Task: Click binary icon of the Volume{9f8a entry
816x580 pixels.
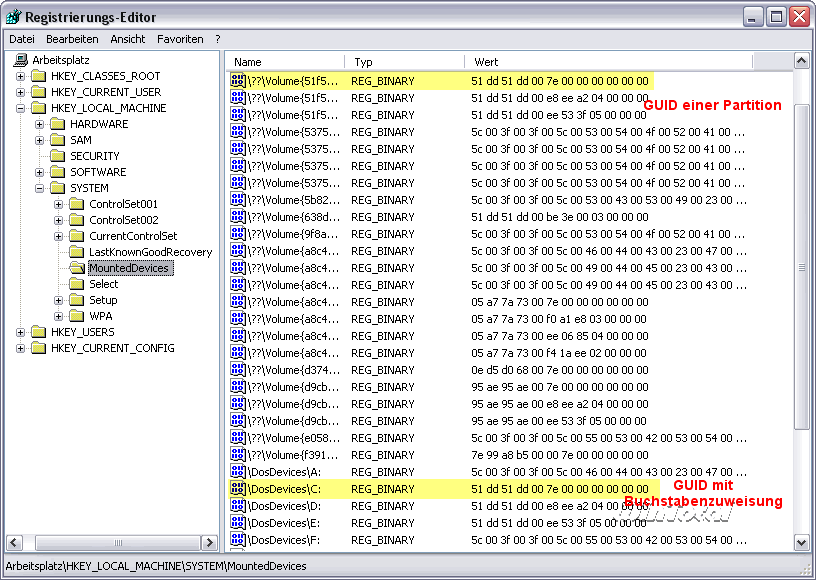Action: [x=238, y=234]
